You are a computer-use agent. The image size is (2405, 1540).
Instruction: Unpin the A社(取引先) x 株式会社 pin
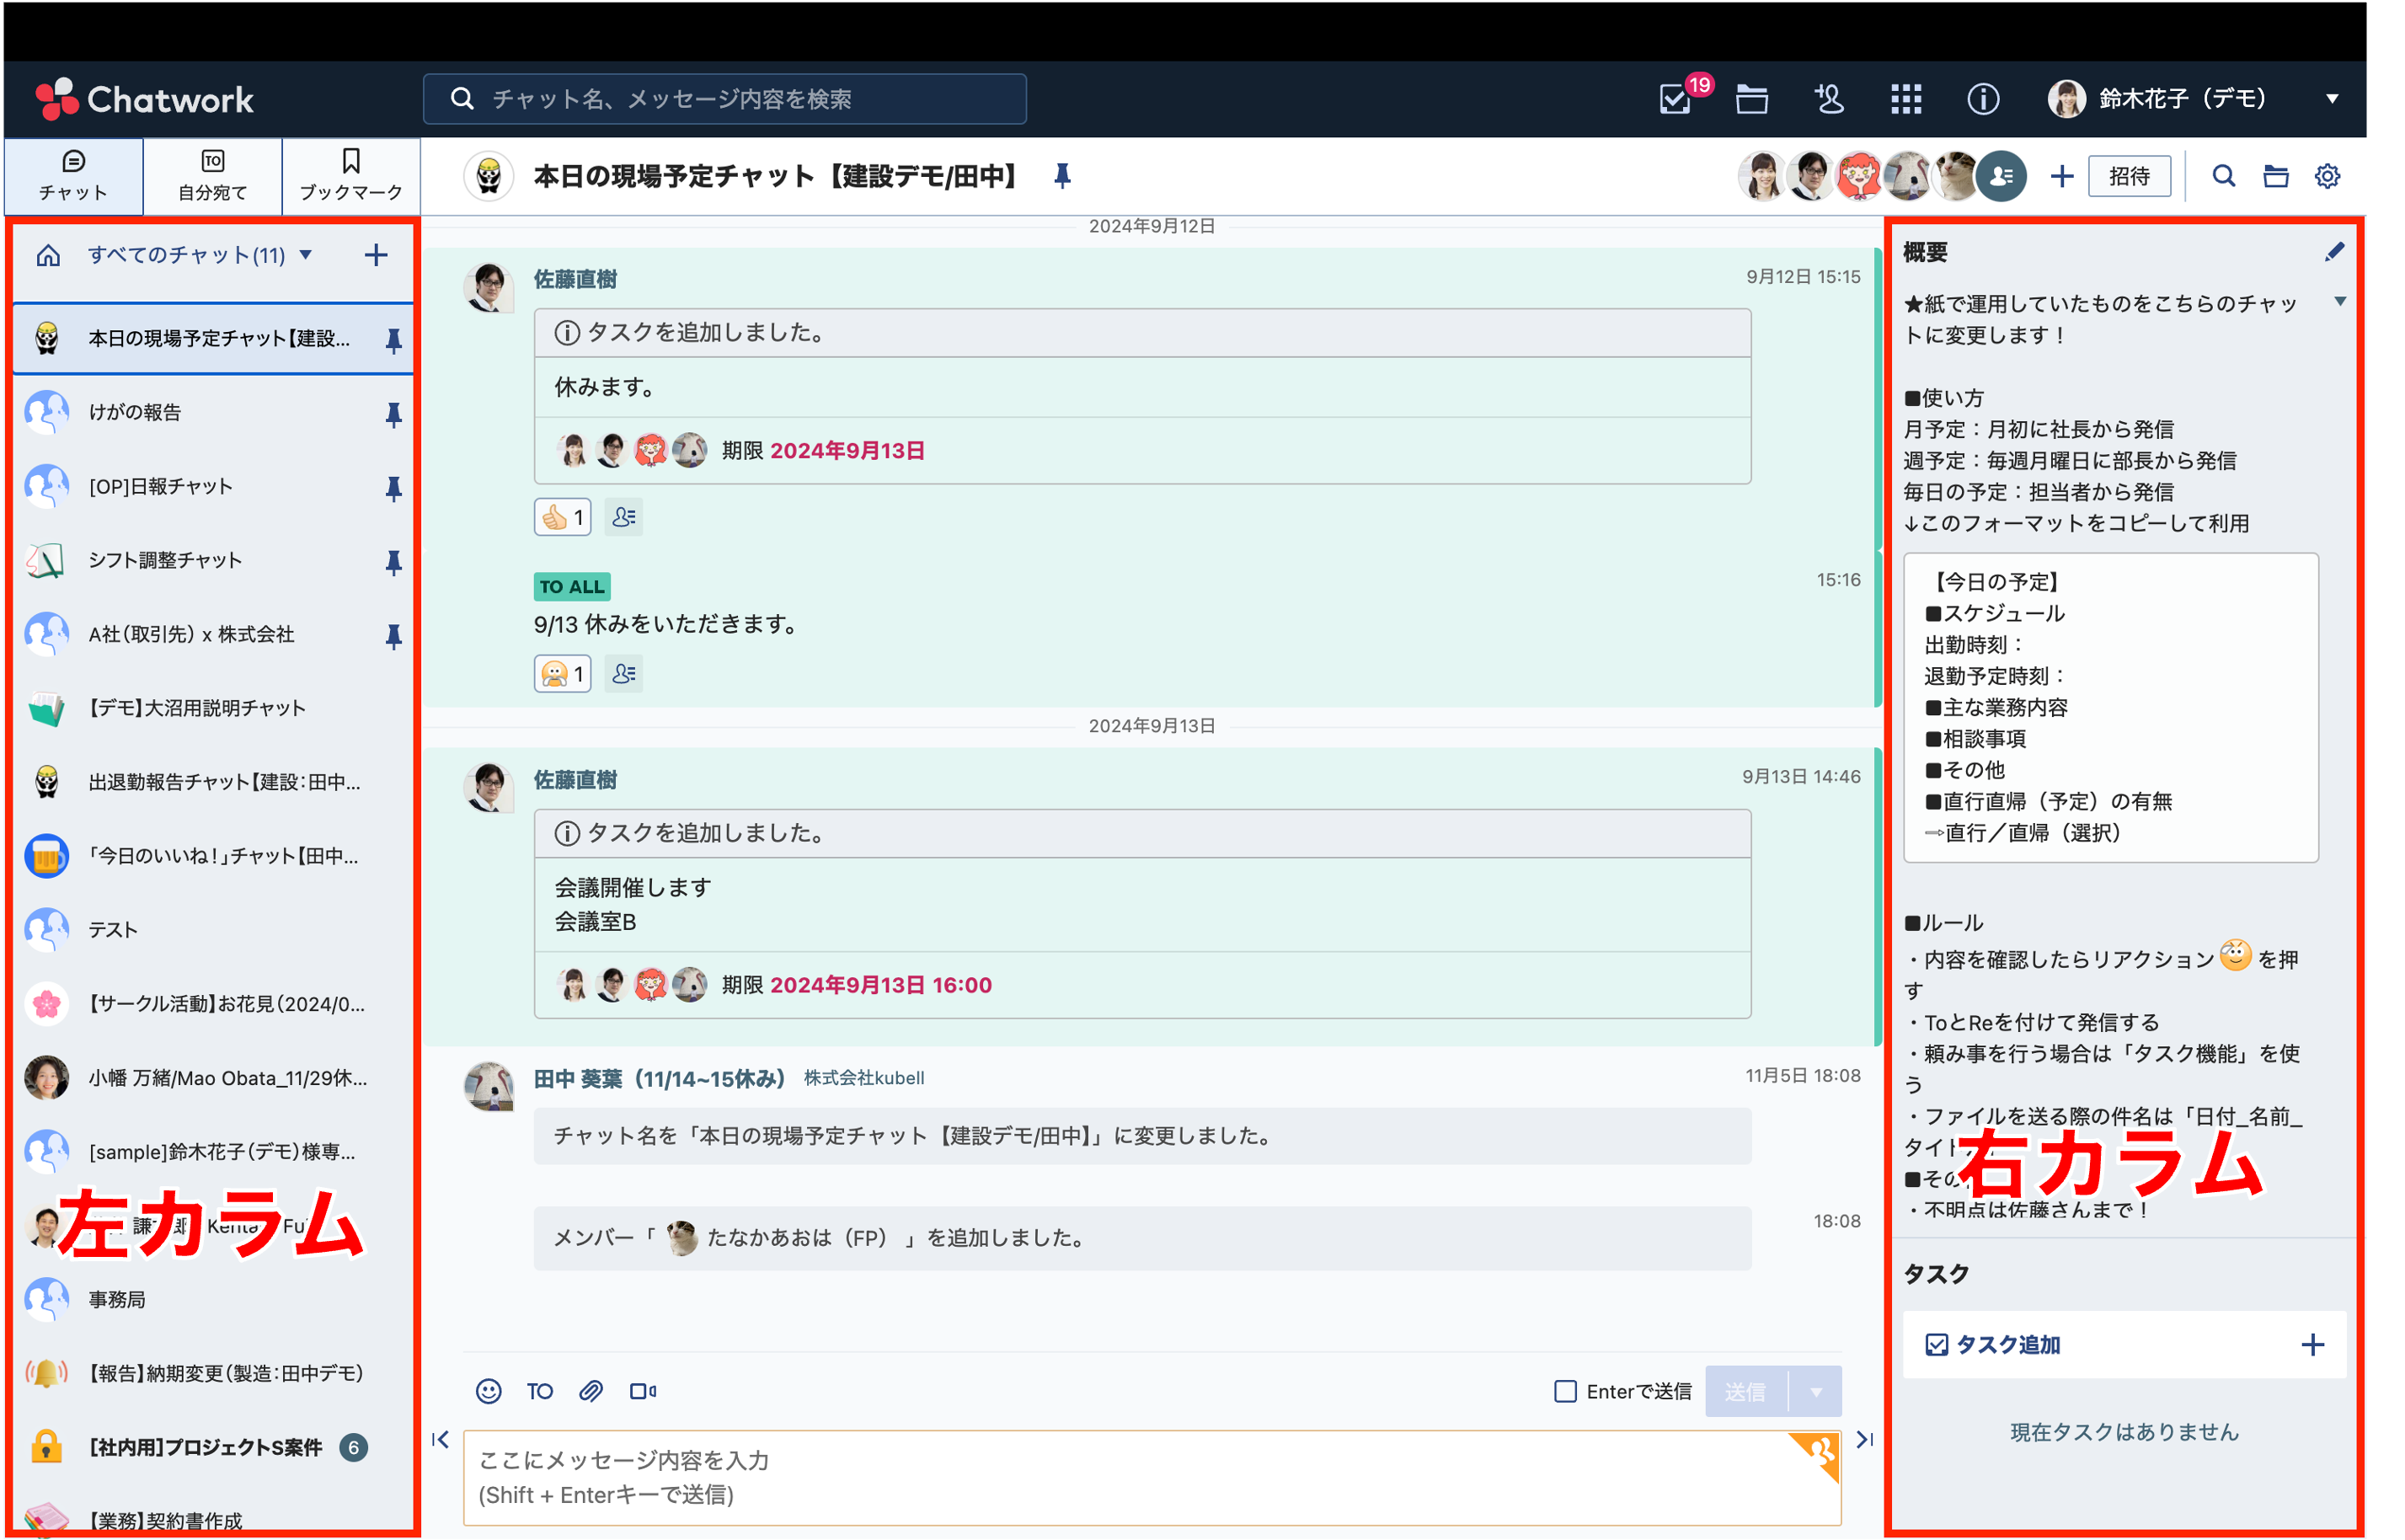pos(394,636)
